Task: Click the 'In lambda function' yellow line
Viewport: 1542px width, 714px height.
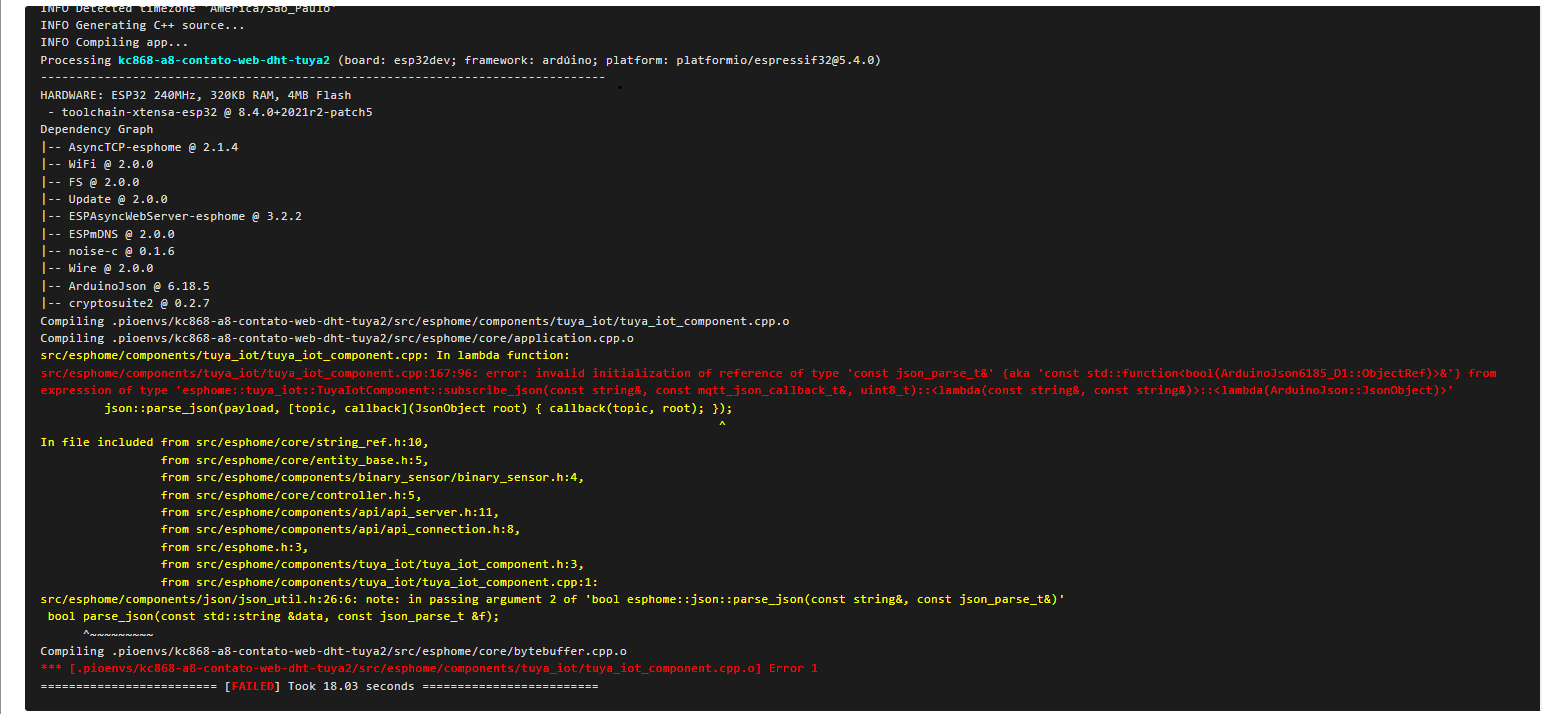Action: click(x=304, y=355)
